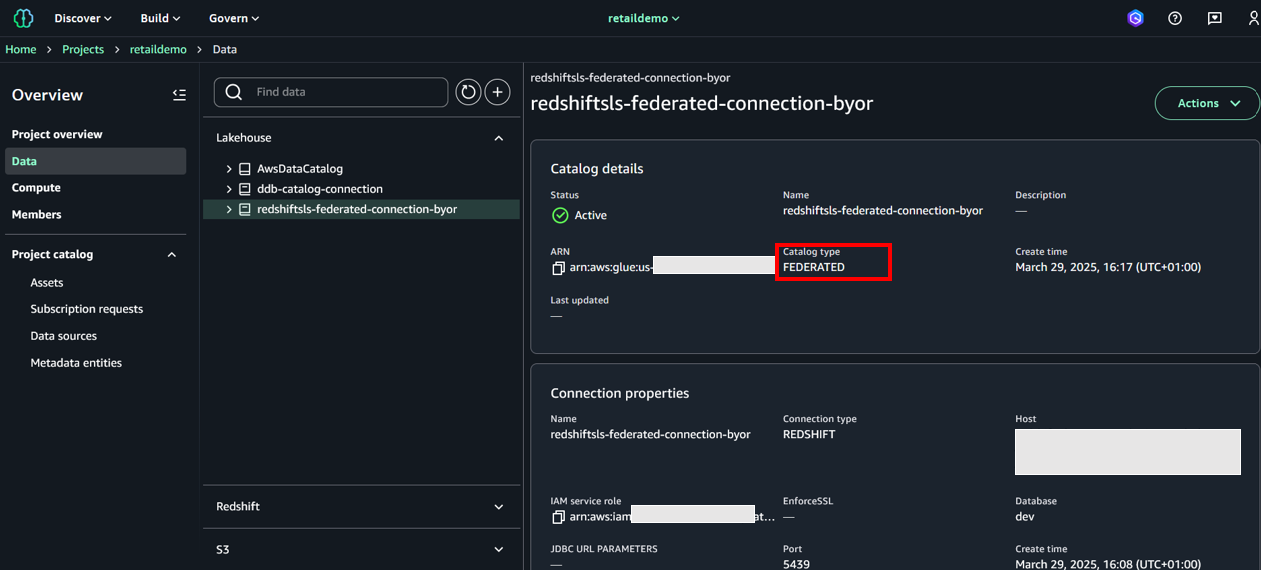
Task: Open the Actions dropdown button
Action: point(1207,103)
